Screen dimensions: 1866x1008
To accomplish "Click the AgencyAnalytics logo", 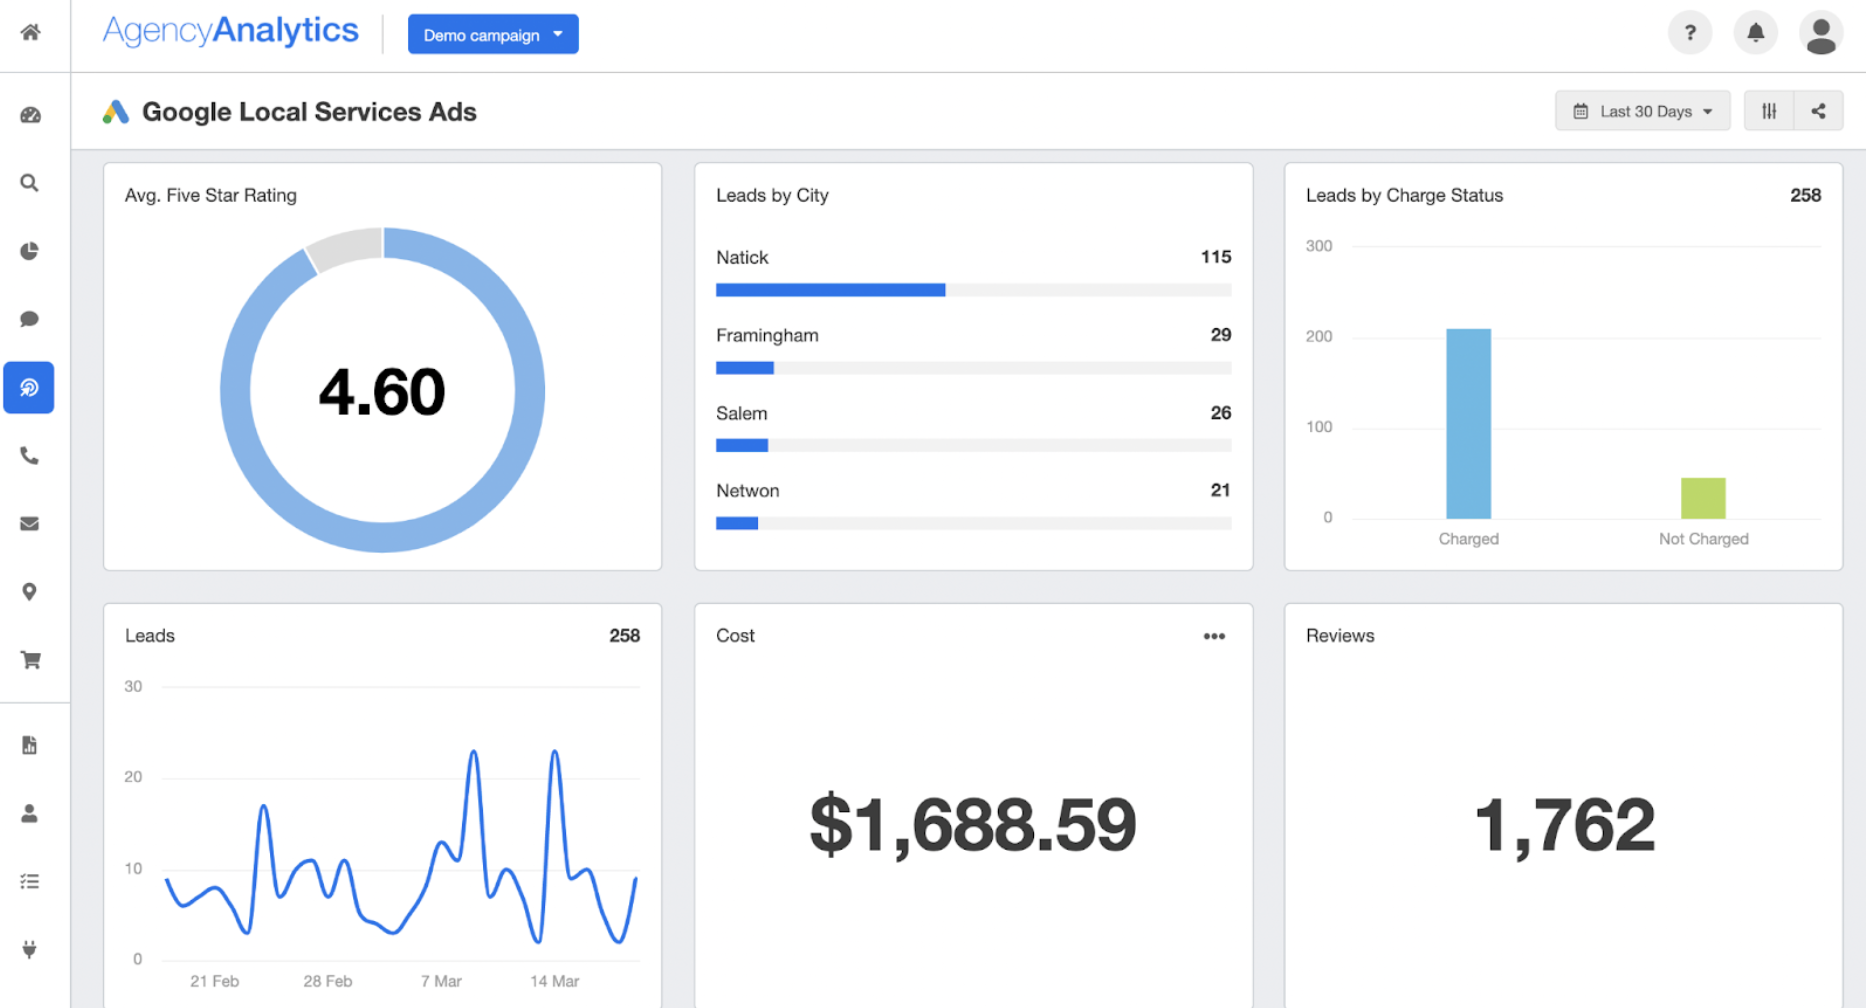I will (231, 31).
